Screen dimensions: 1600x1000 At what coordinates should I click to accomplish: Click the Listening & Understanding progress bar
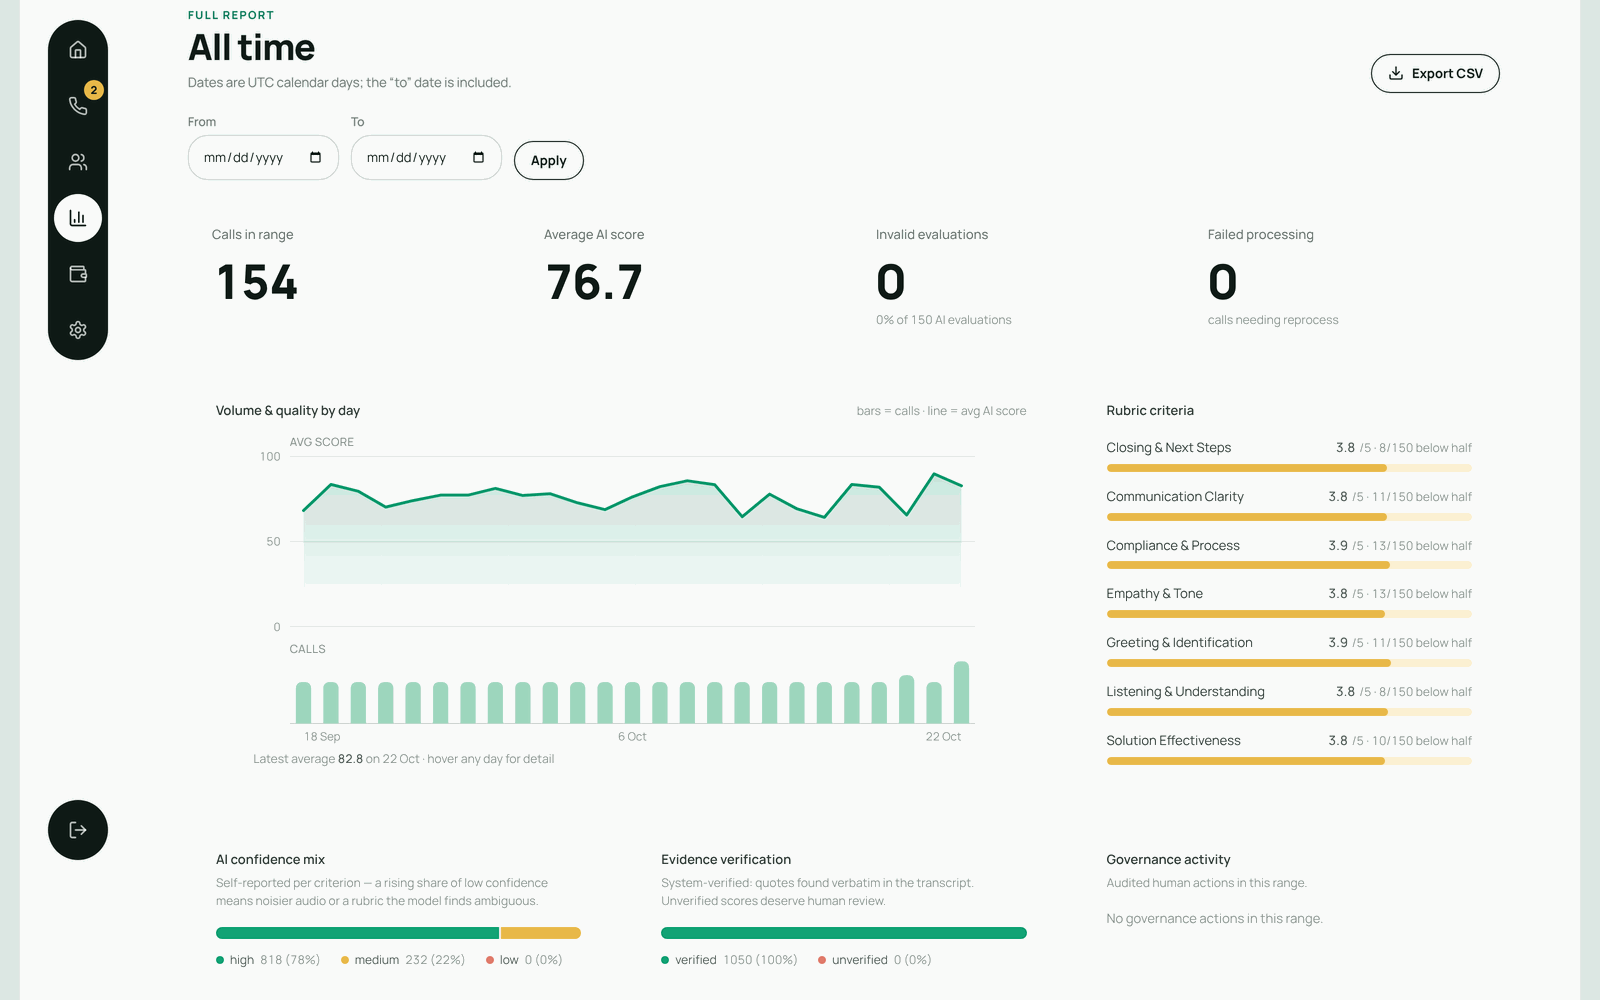point(1289,712)
